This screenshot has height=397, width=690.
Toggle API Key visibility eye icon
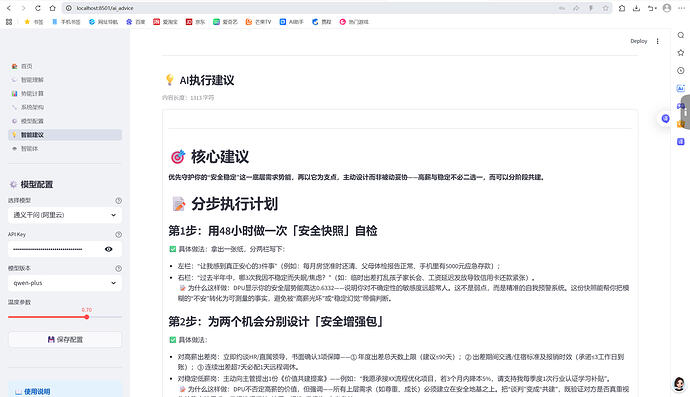pos(109,249)
